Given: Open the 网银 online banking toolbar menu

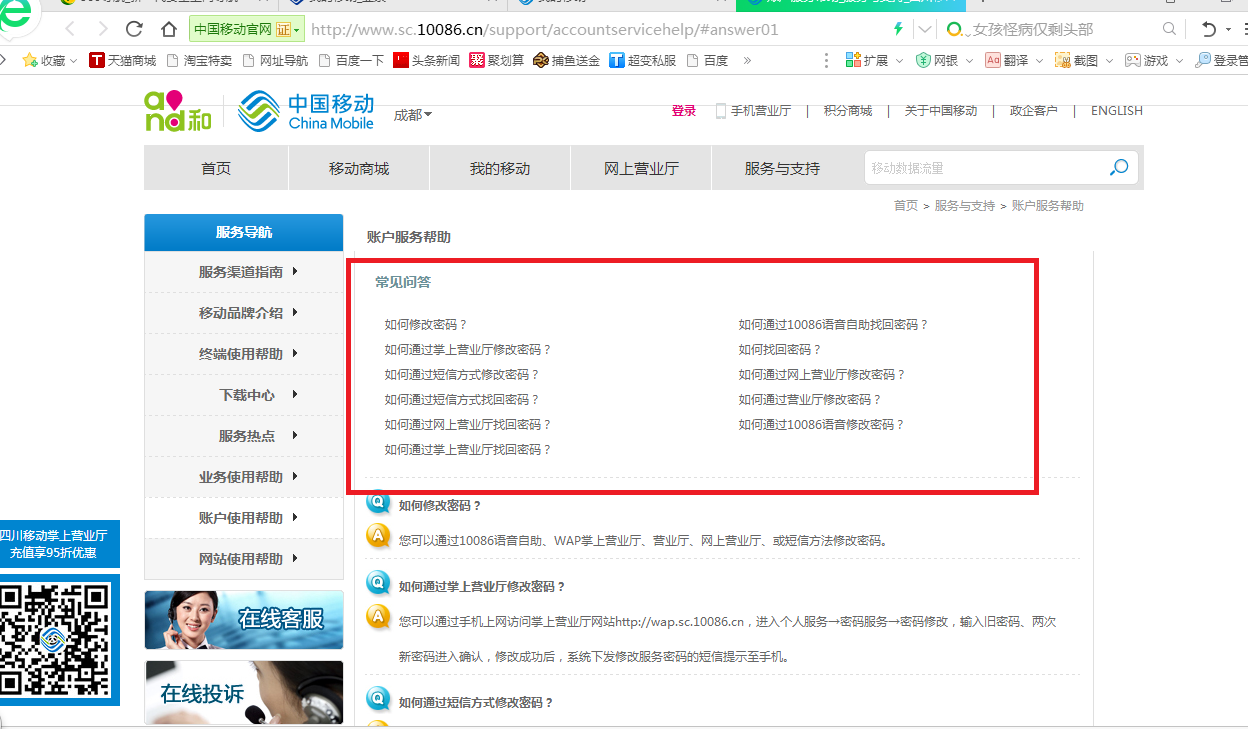Looking at the screenshot, I should click(945, 60).
